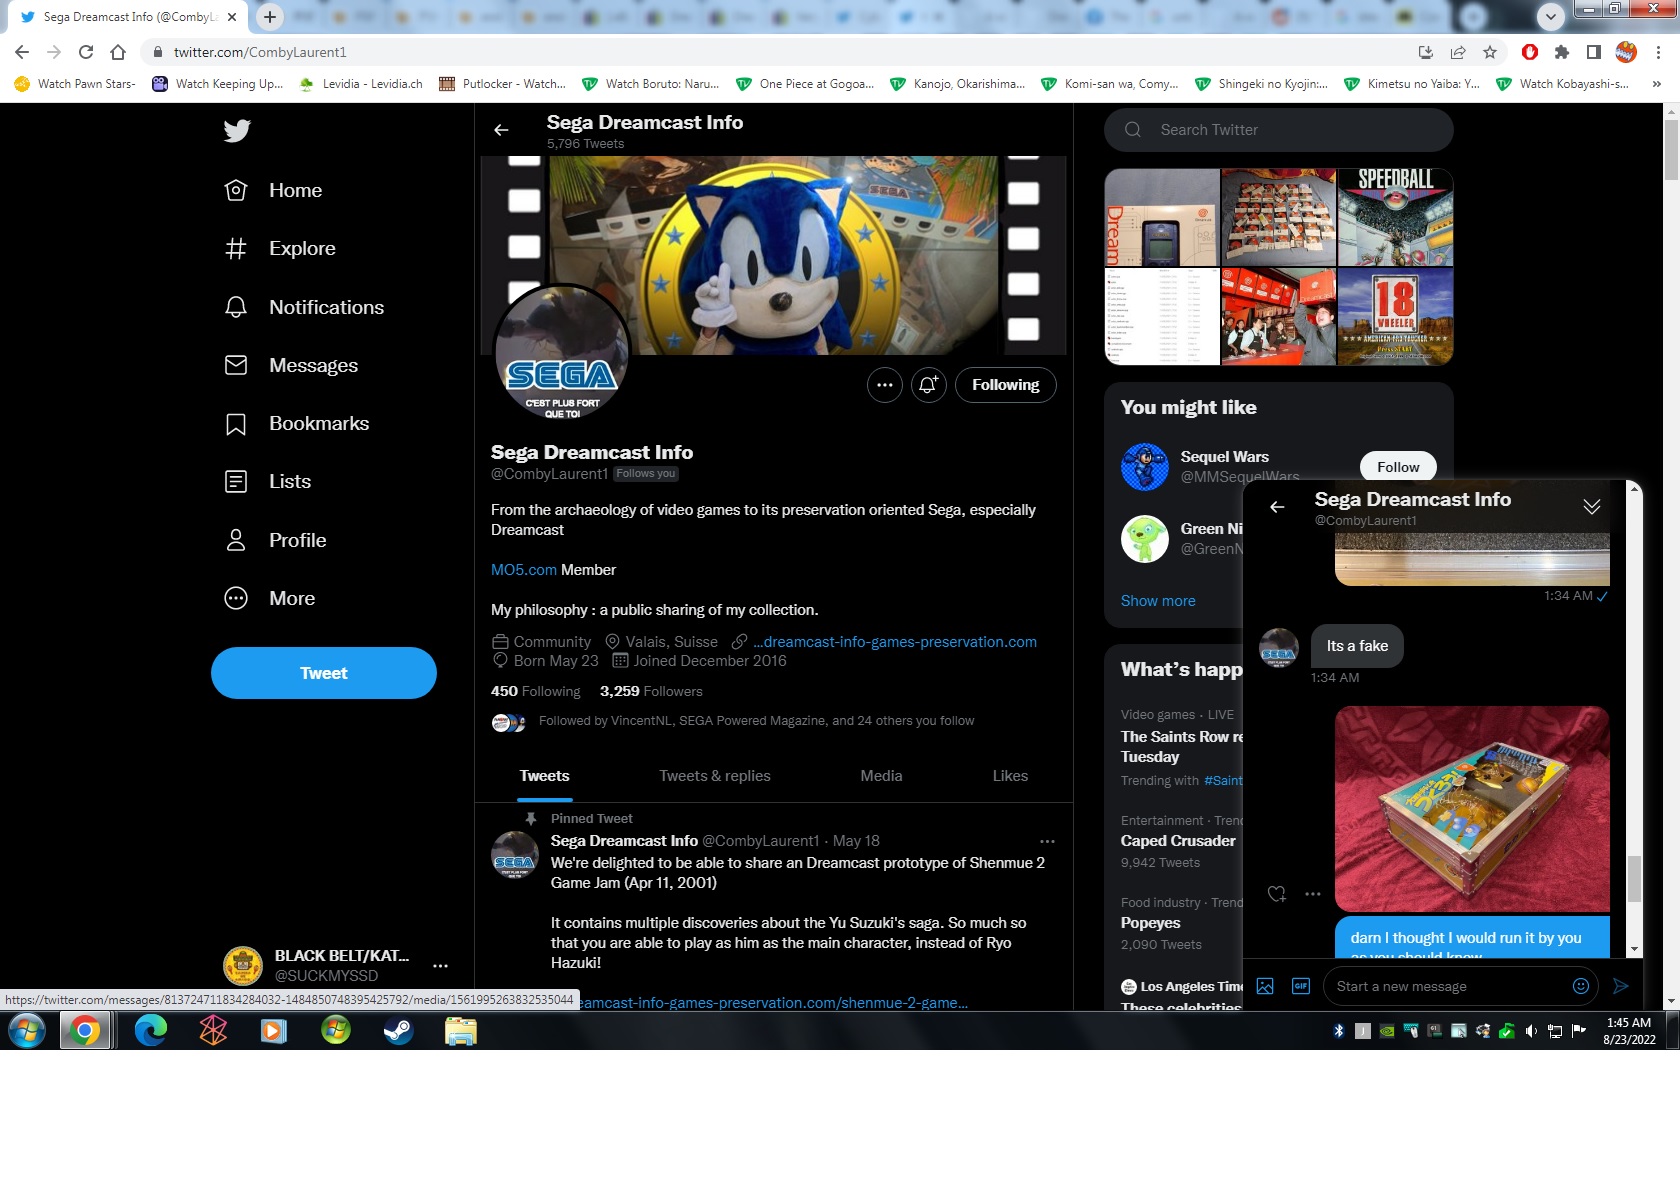Viewport: 1680px width, 1200px height.
Task: Switch to the Likes tab
Action: pyautogui.click(x=1010, y=776)
